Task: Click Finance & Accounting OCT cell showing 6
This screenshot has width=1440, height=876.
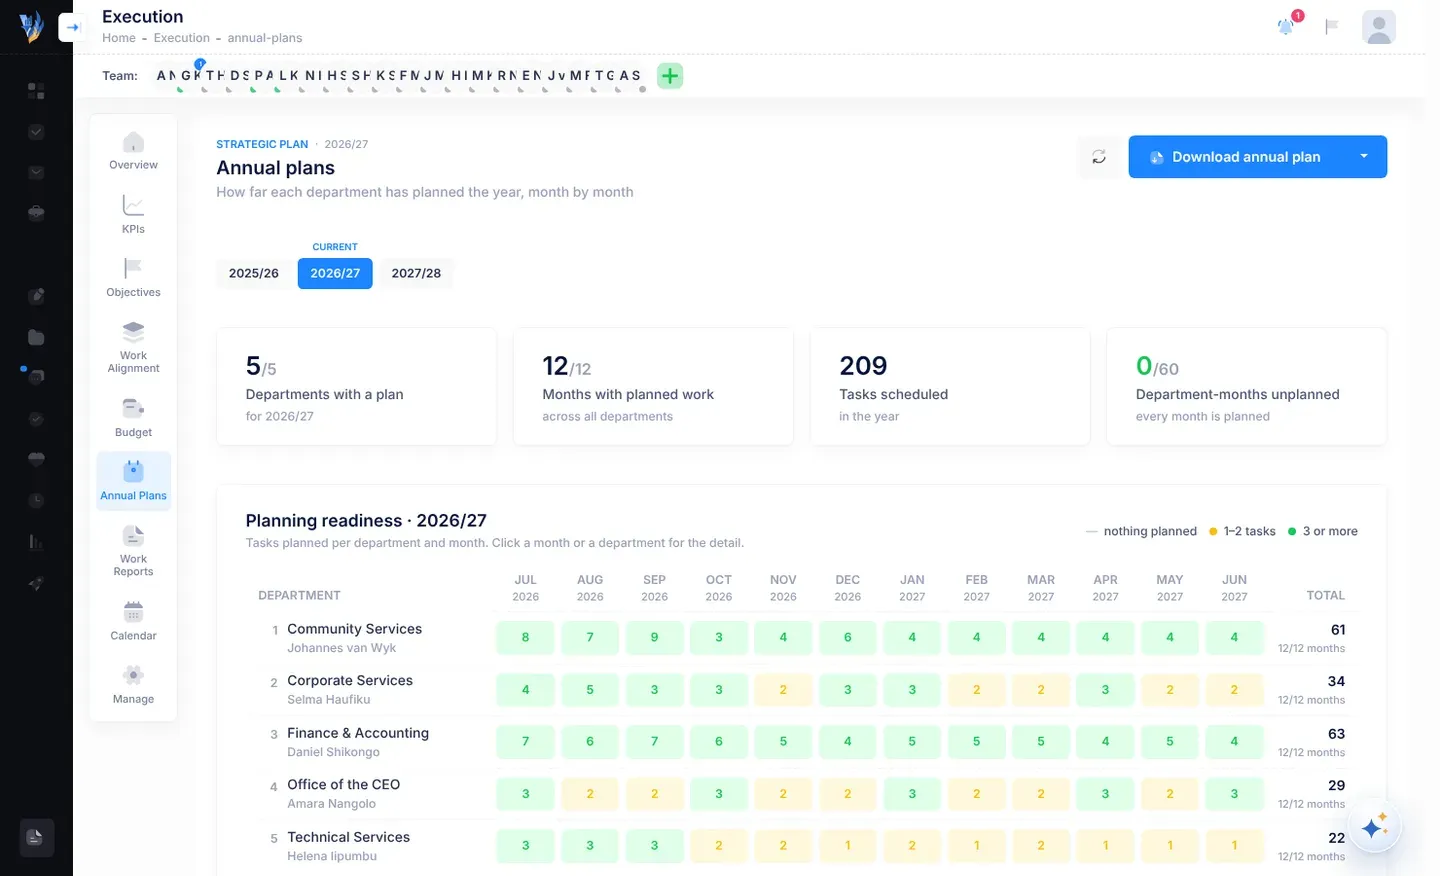Action: pyautogui.click(x=719, y=741)
